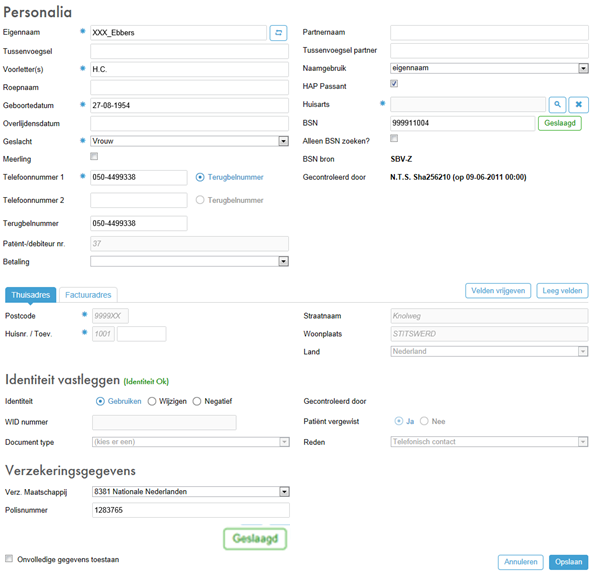Click the Terugbelnummer input field

(139, 223)
